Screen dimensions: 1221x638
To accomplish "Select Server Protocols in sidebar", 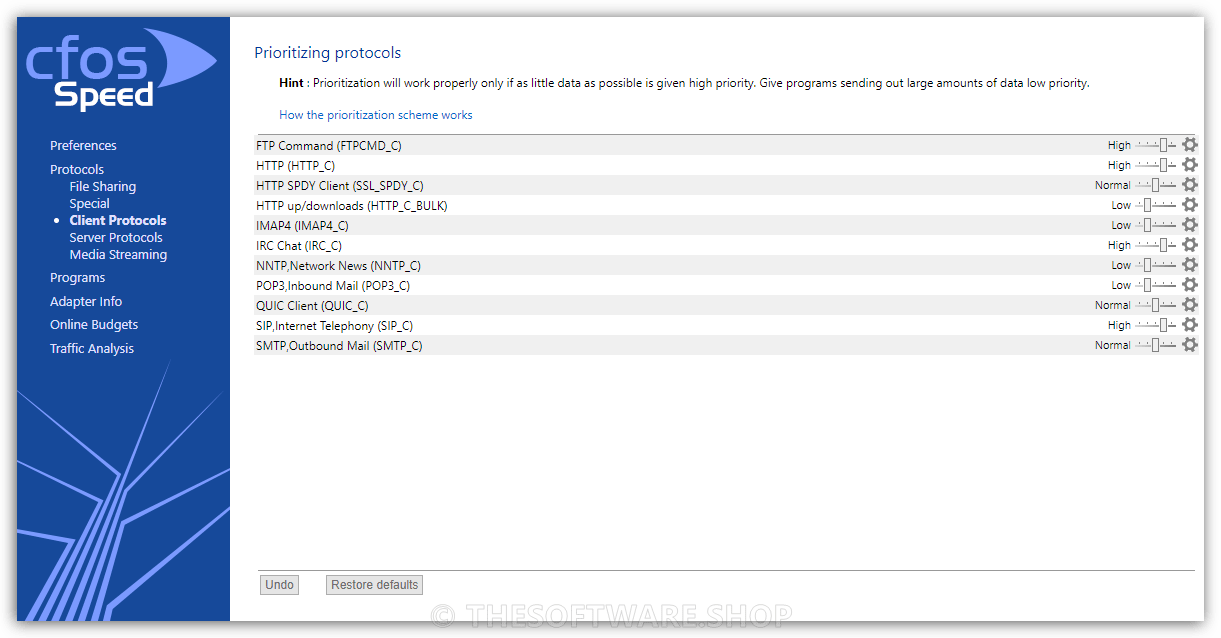I will 116,238.
